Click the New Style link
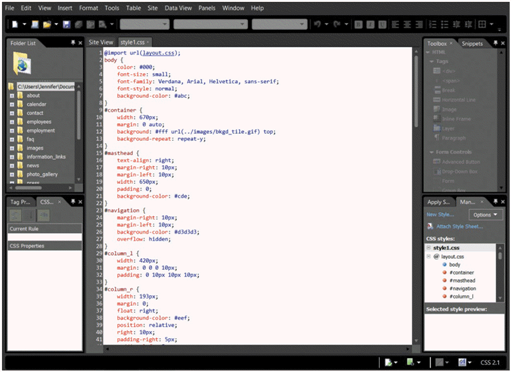 (440, 215)
